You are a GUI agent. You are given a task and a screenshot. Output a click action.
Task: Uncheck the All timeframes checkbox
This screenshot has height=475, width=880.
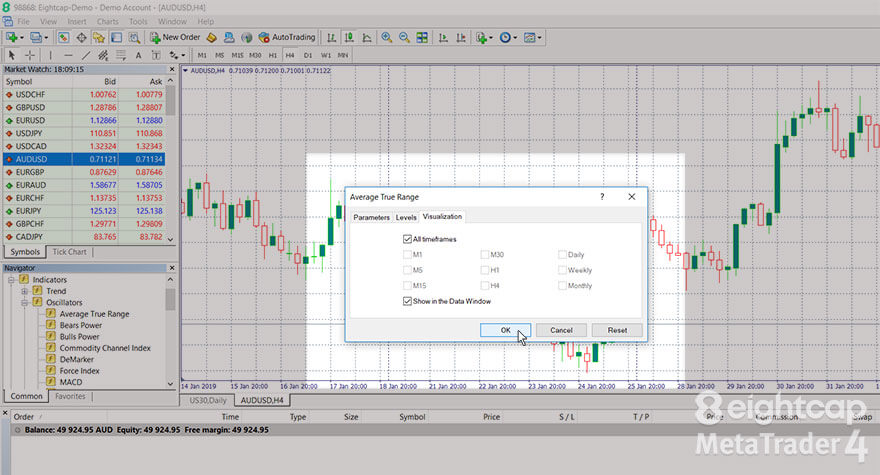pyautogui.click(x=407, y=239)
